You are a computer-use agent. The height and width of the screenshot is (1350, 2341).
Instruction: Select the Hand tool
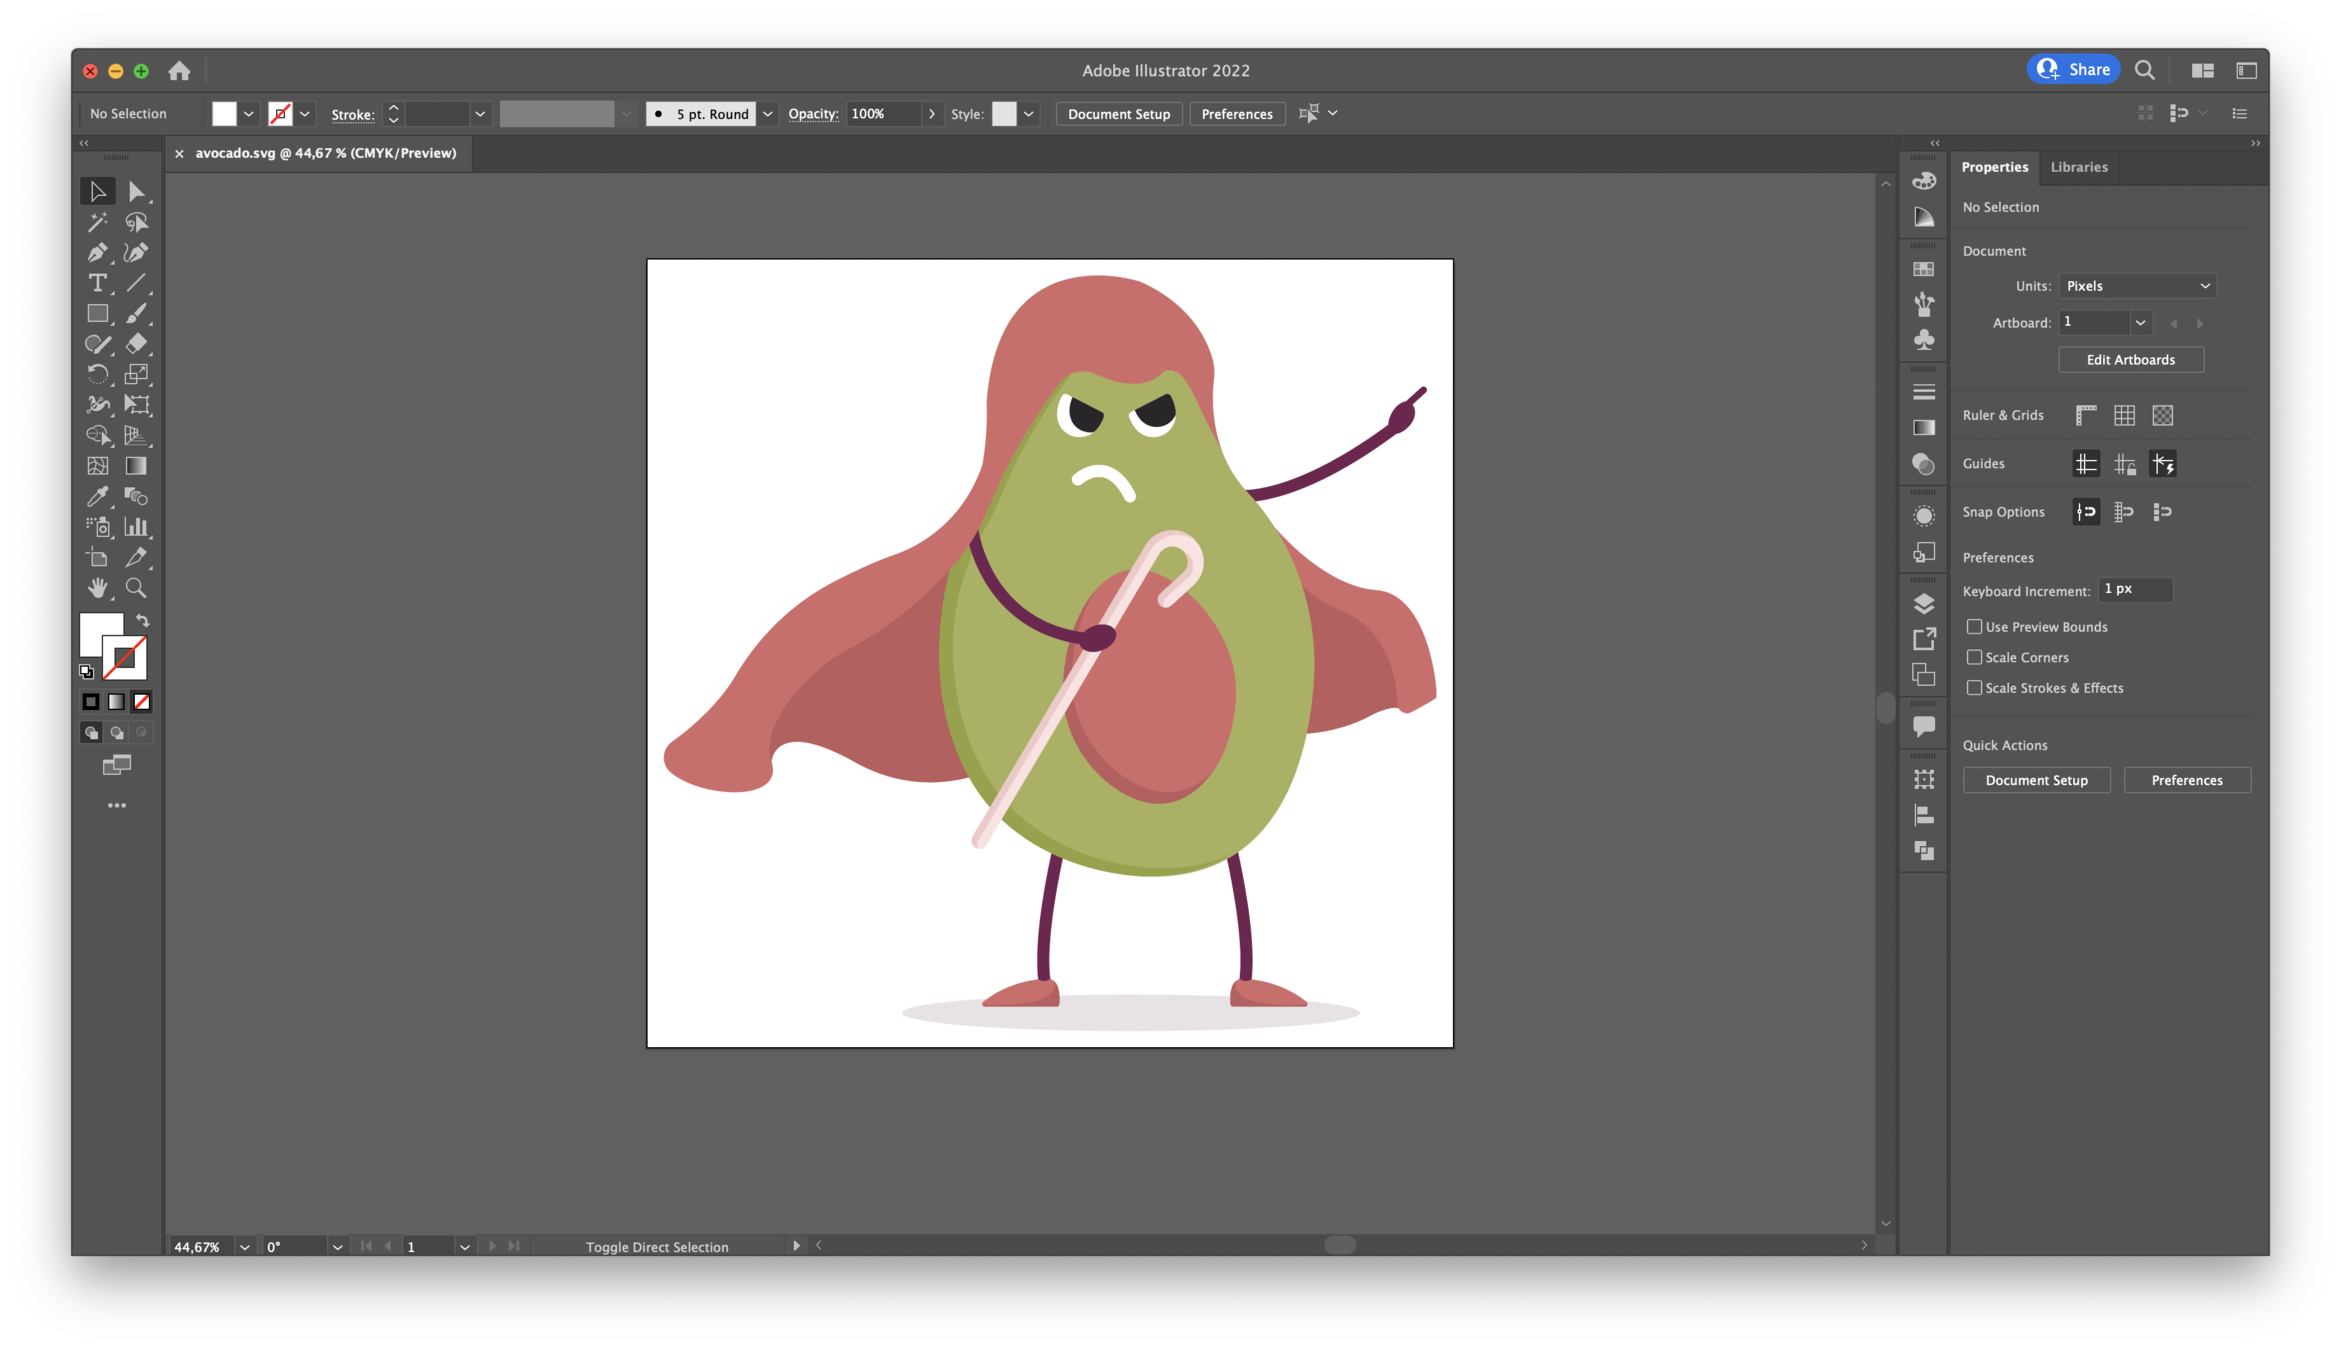click(x=97, y=588)
